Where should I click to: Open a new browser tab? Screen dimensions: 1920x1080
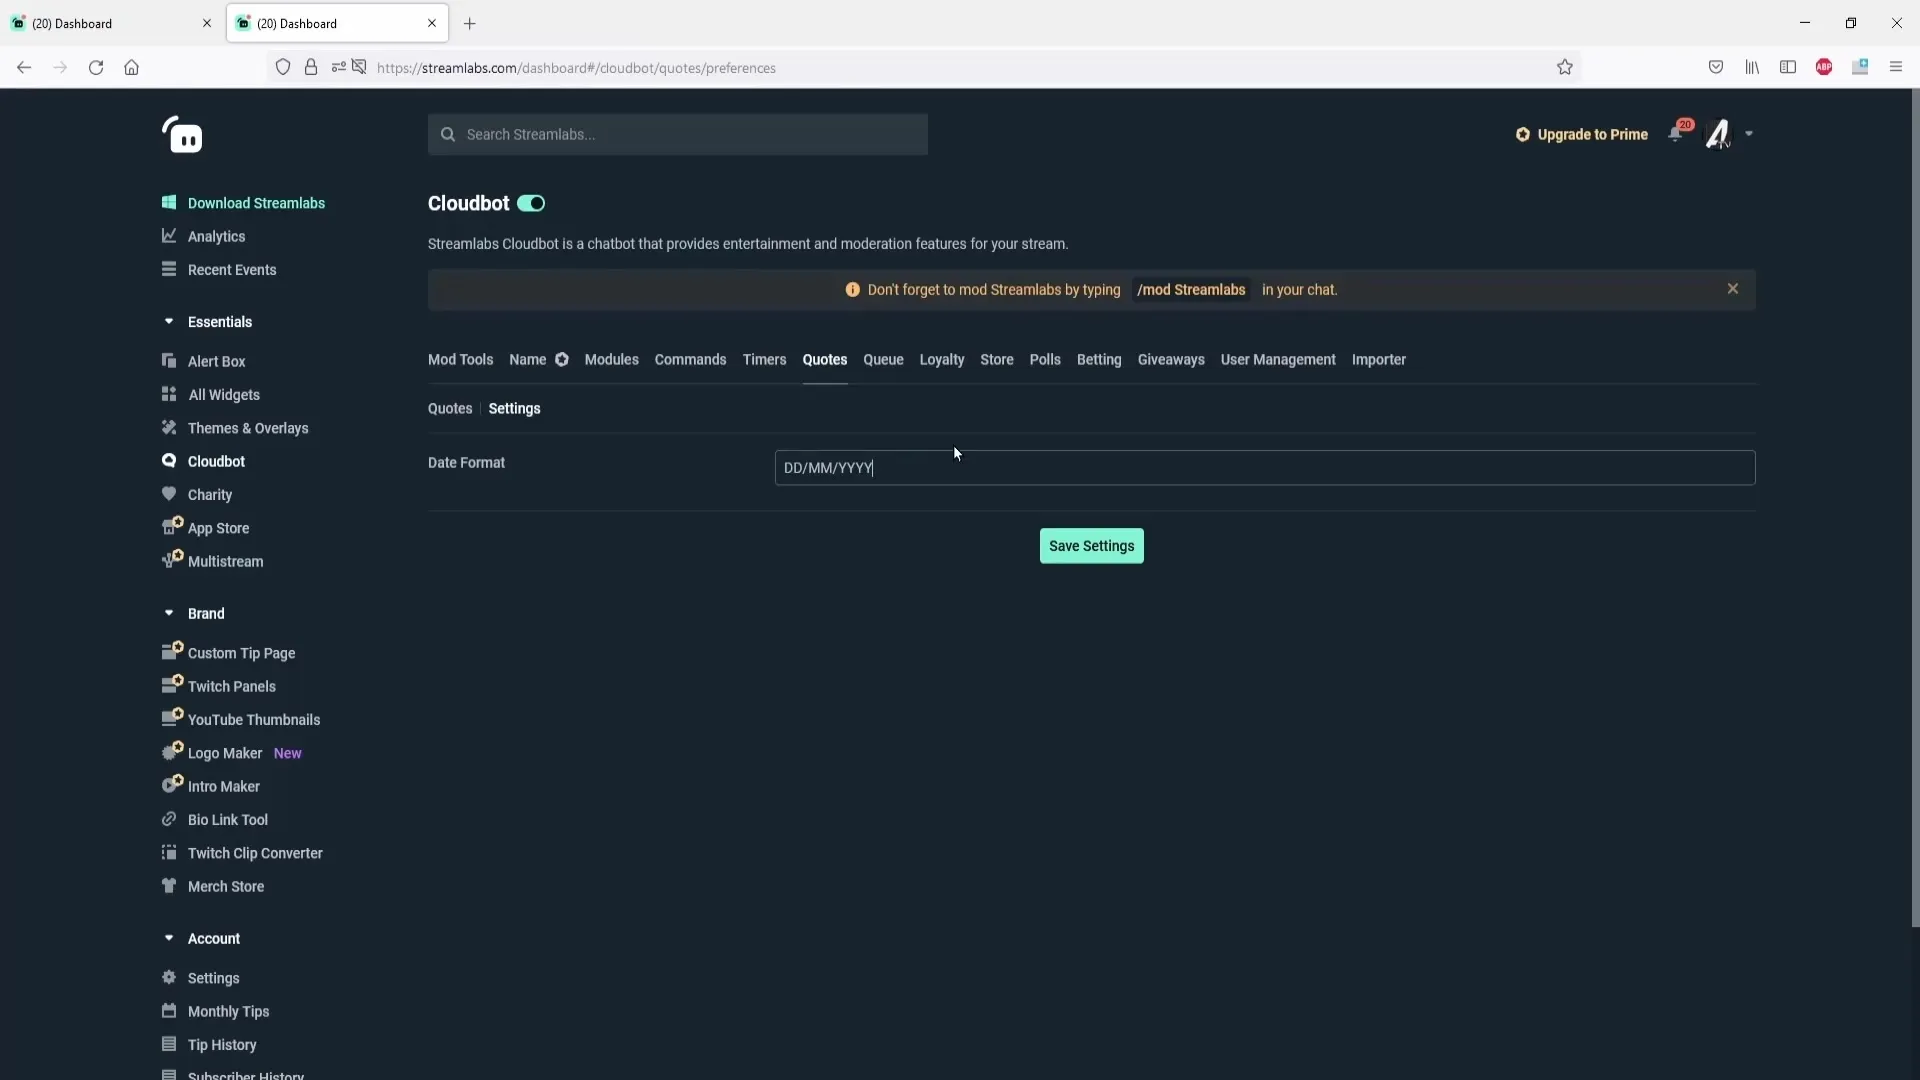pos(470,23)
